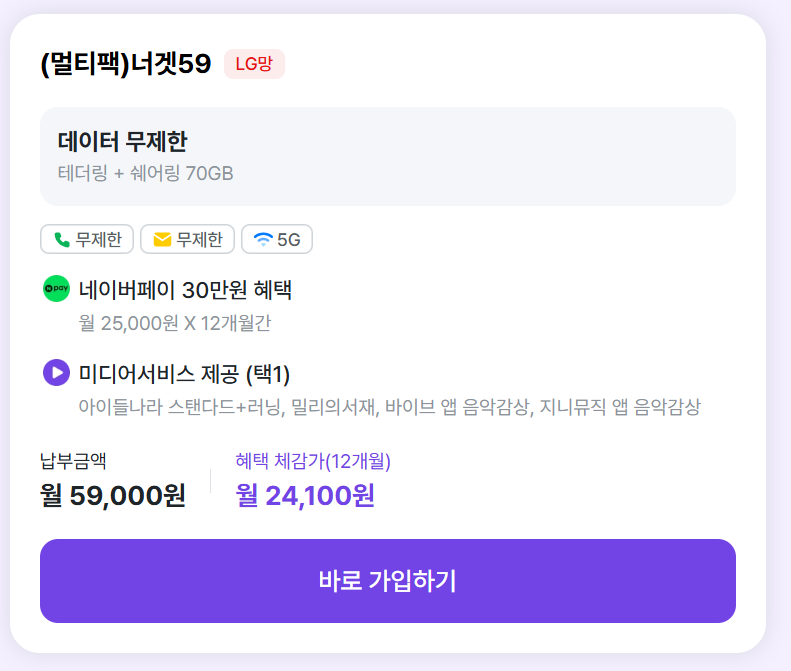Click the 혜택 체감가(12개월) label
Screen dimensions: 791x671
coord(313,461)
